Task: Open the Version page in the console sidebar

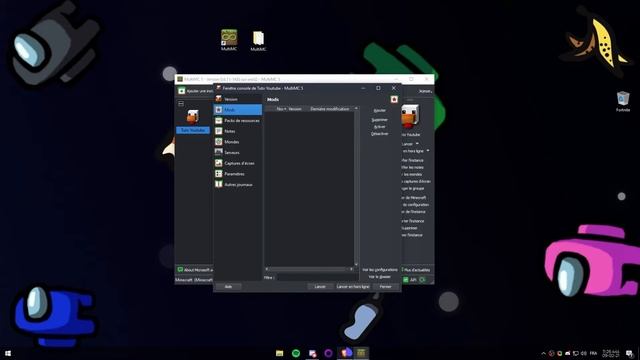Action: [238, 99]
